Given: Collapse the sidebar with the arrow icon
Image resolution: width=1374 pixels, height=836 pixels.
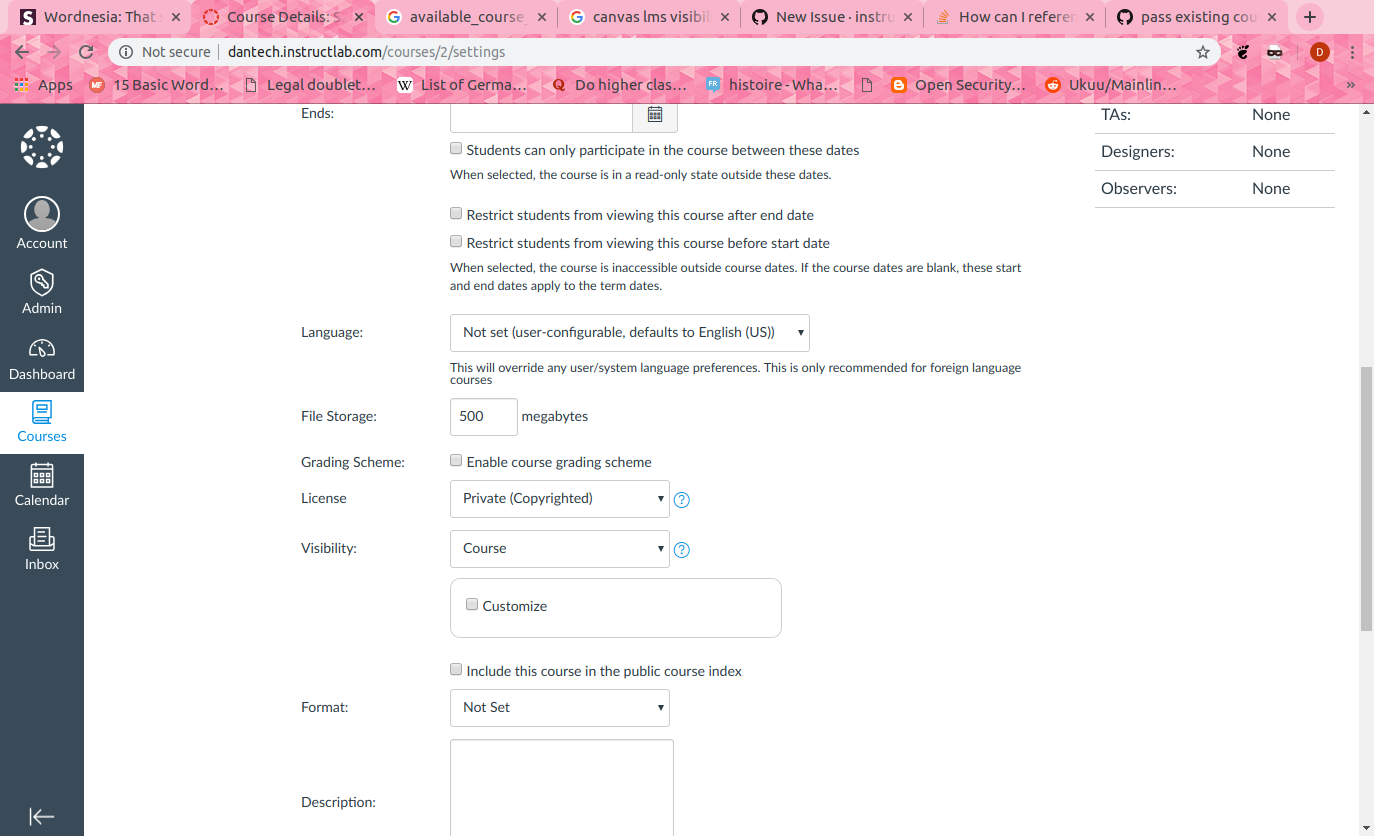Looking at the screenshot, I should click(41, 816).
